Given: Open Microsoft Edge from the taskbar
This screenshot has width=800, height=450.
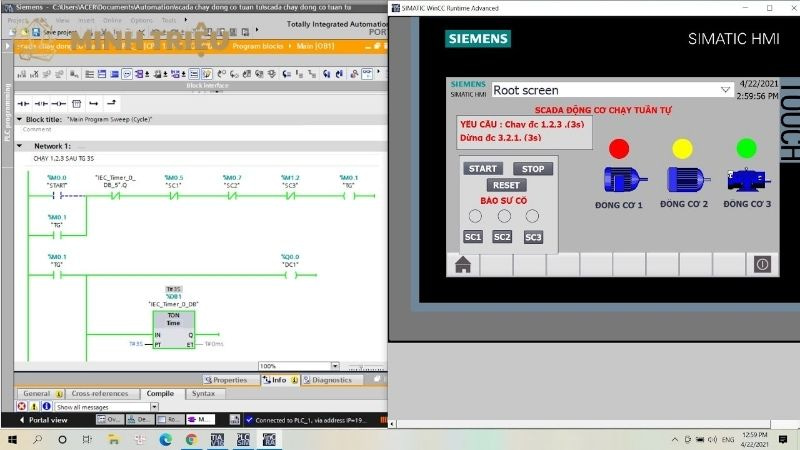Looking at the screenshot, I should coord(166,439).
